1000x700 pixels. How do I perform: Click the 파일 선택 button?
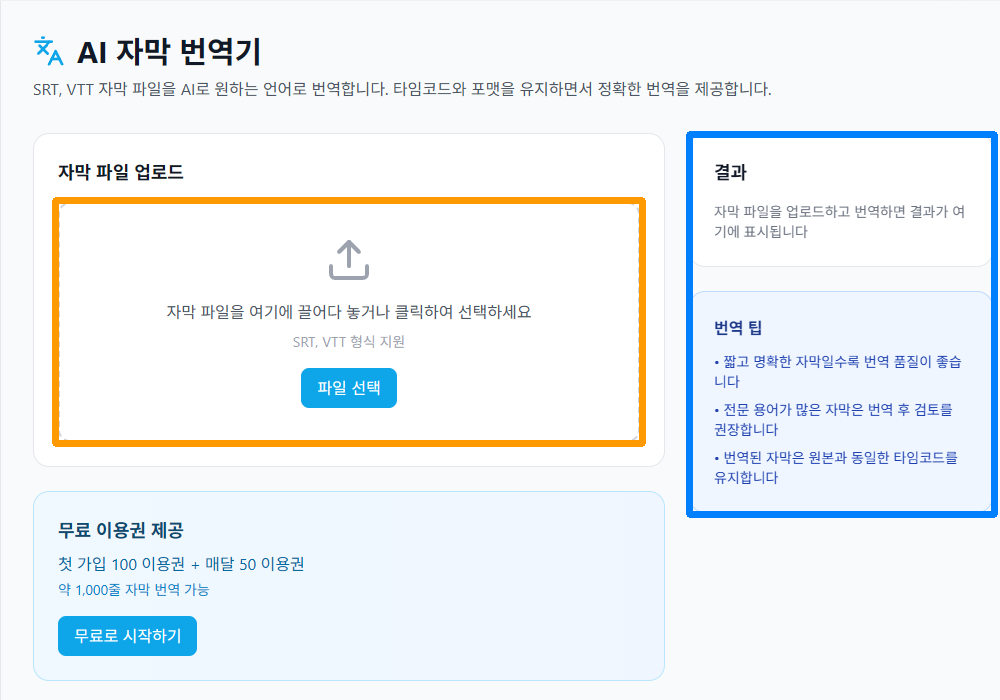coord(349,388)
